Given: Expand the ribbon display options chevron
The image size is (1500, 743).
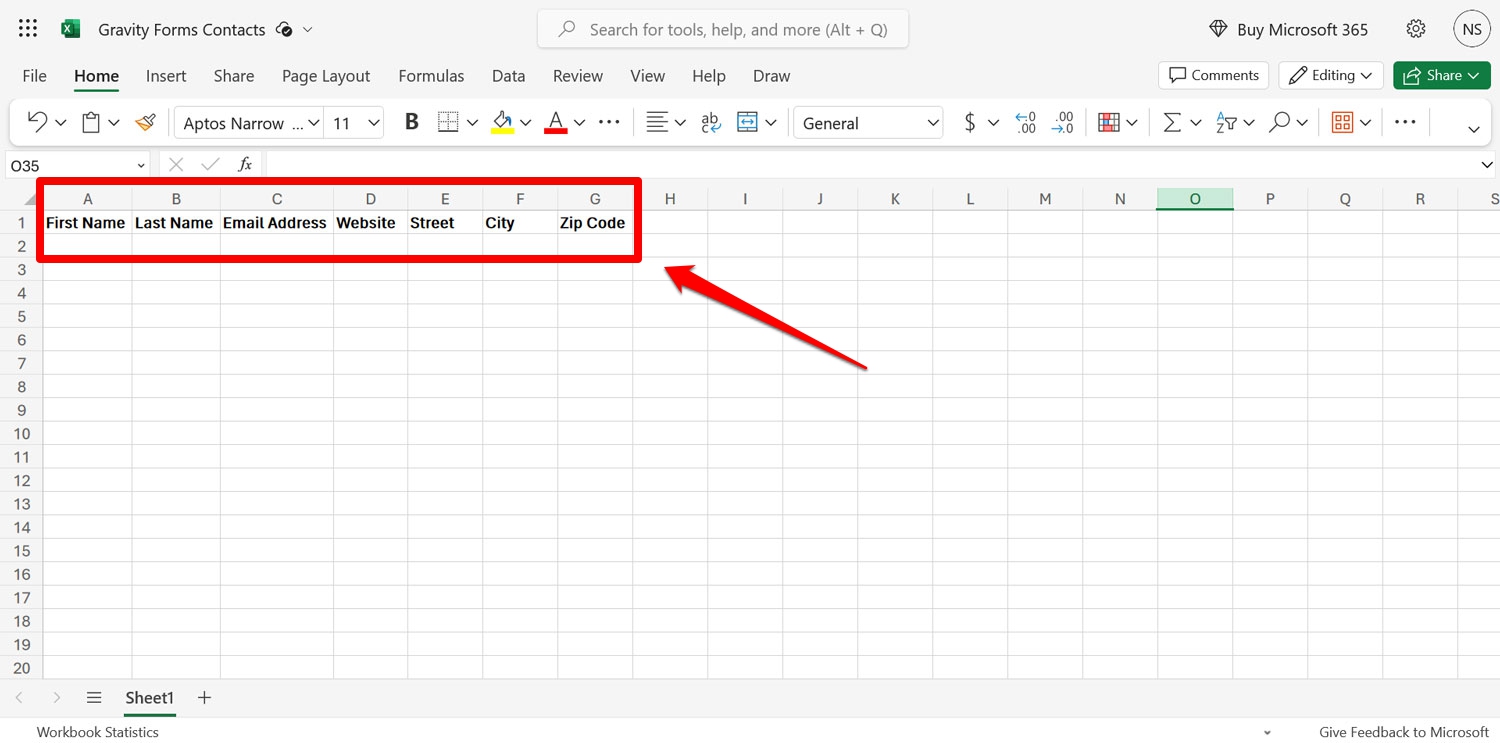Looking at the screenshot, I should coord(1473,129).
